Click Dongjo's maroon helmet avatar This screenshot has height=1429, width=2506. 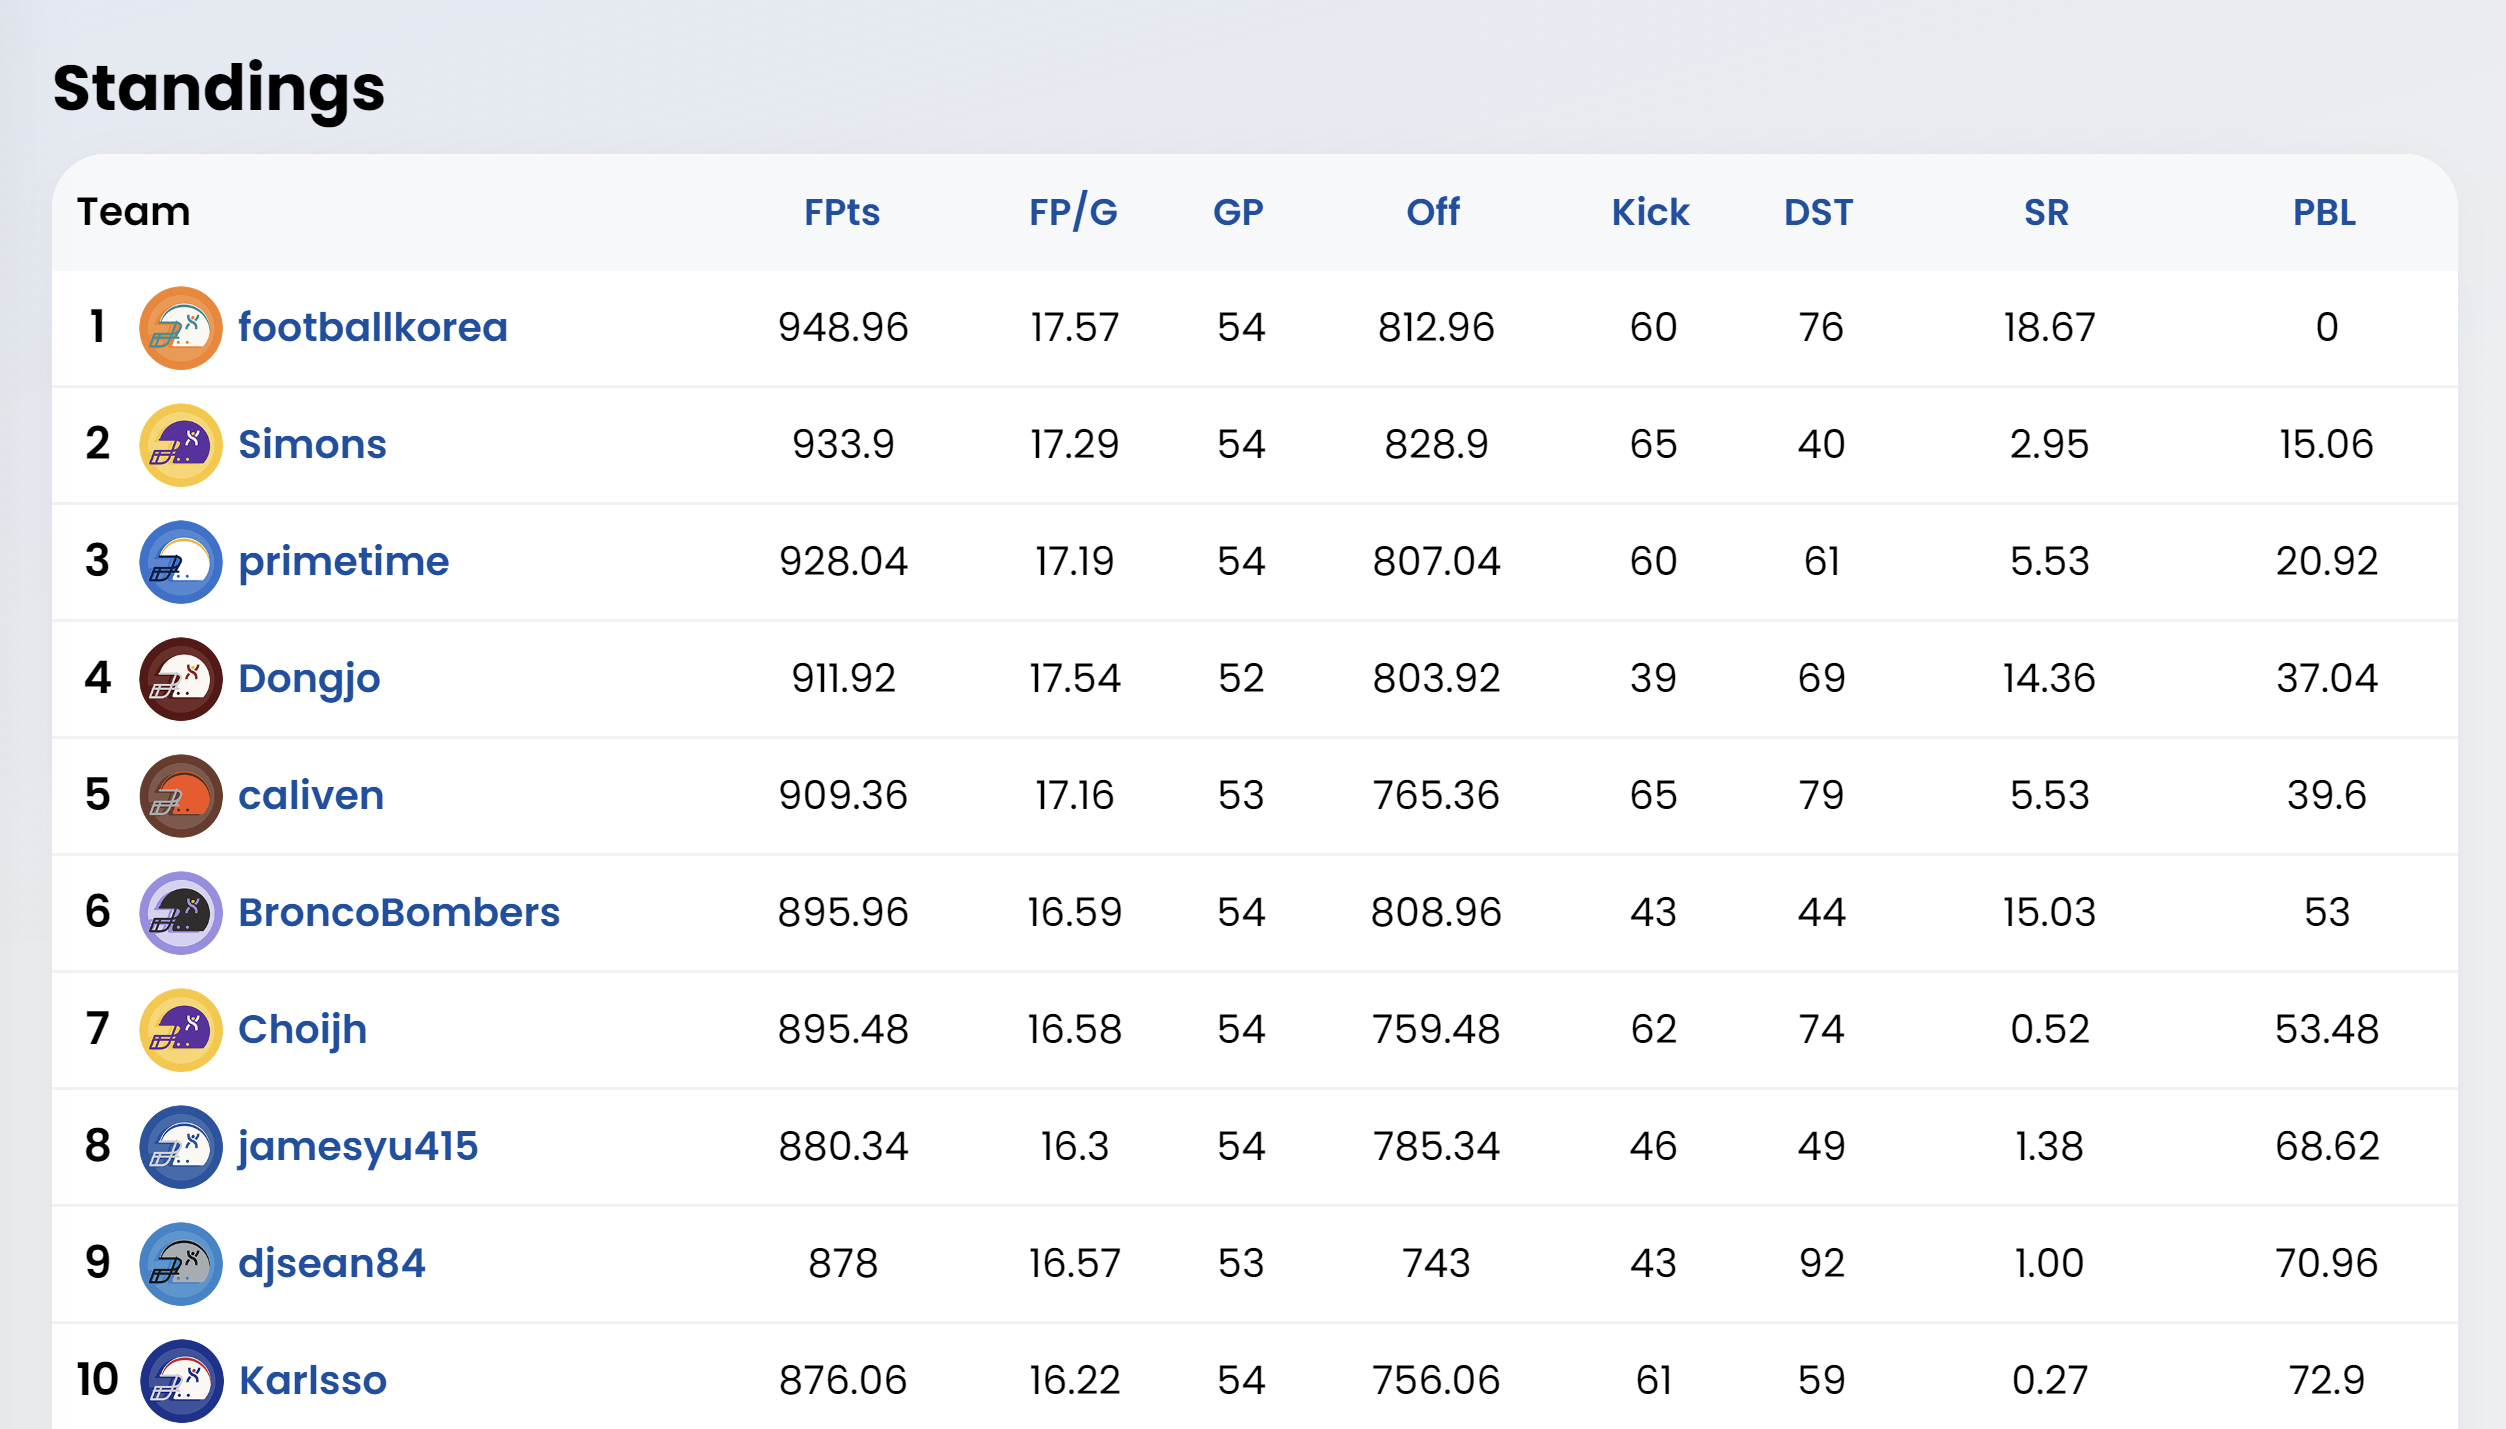180,679
